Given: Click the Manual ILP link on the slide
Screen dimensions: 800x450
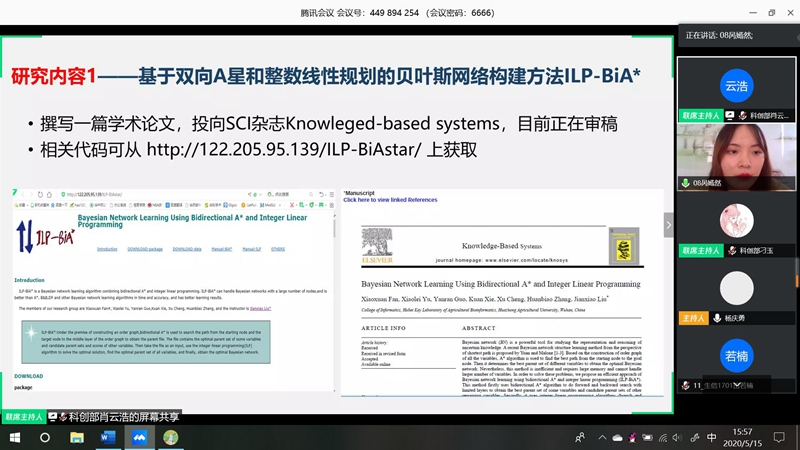Looking at the screenshot, I should coord(252,249).
